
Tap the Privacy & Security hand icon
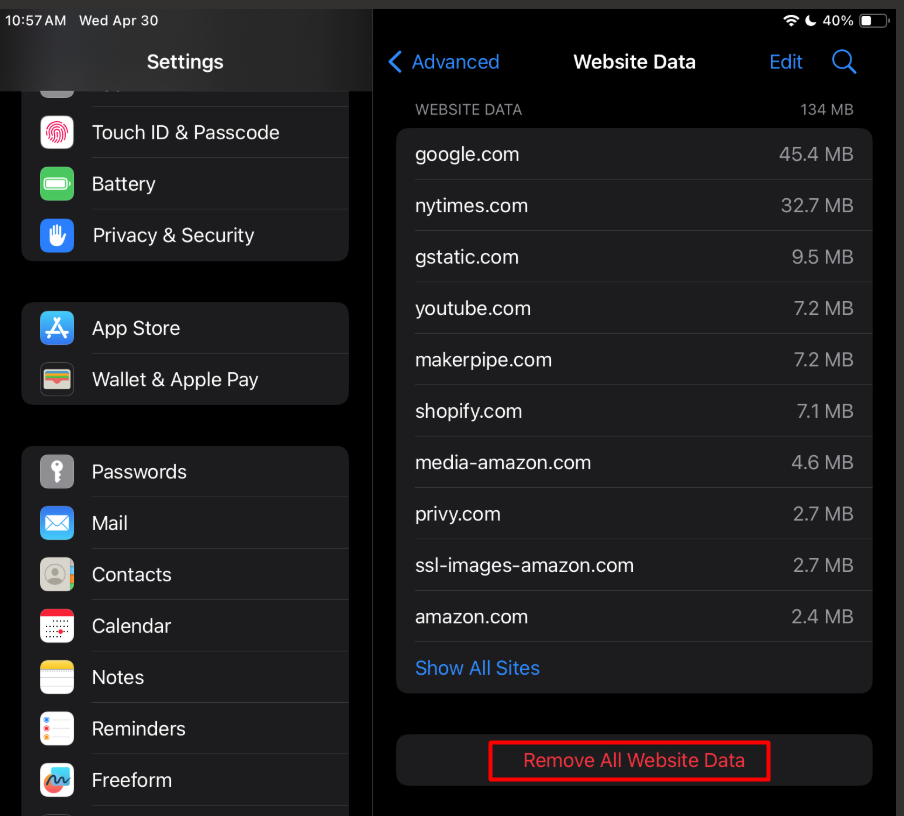pyautogui.click(x=56, y=235)
